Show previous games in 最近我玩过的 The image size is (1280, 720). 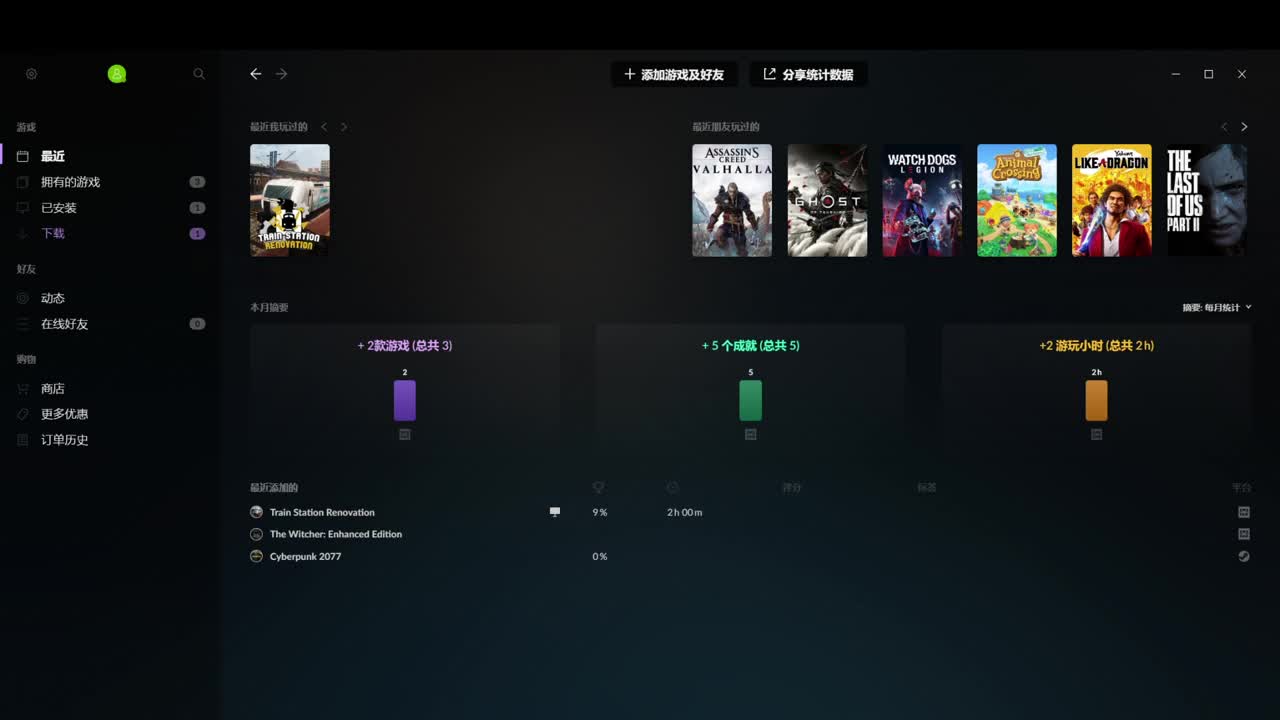pos(324,127)
